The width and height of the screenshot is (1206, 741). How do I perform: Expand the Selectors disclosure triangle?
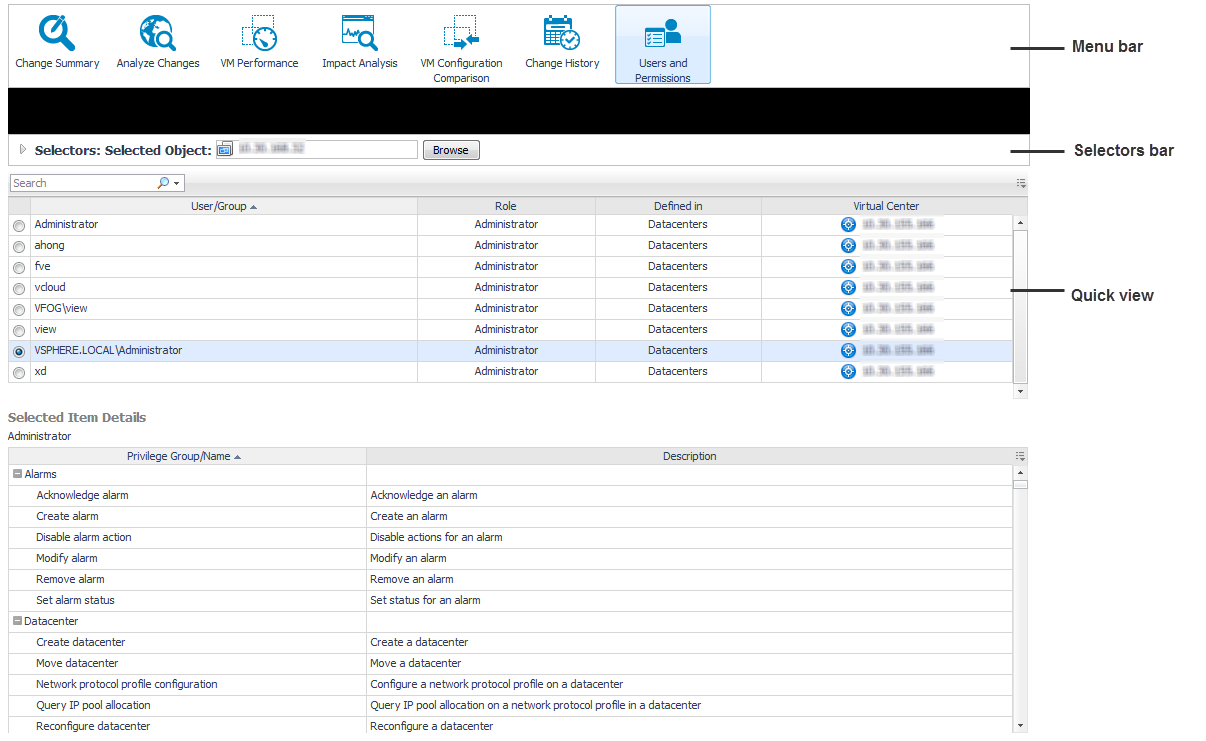point(23,150)
